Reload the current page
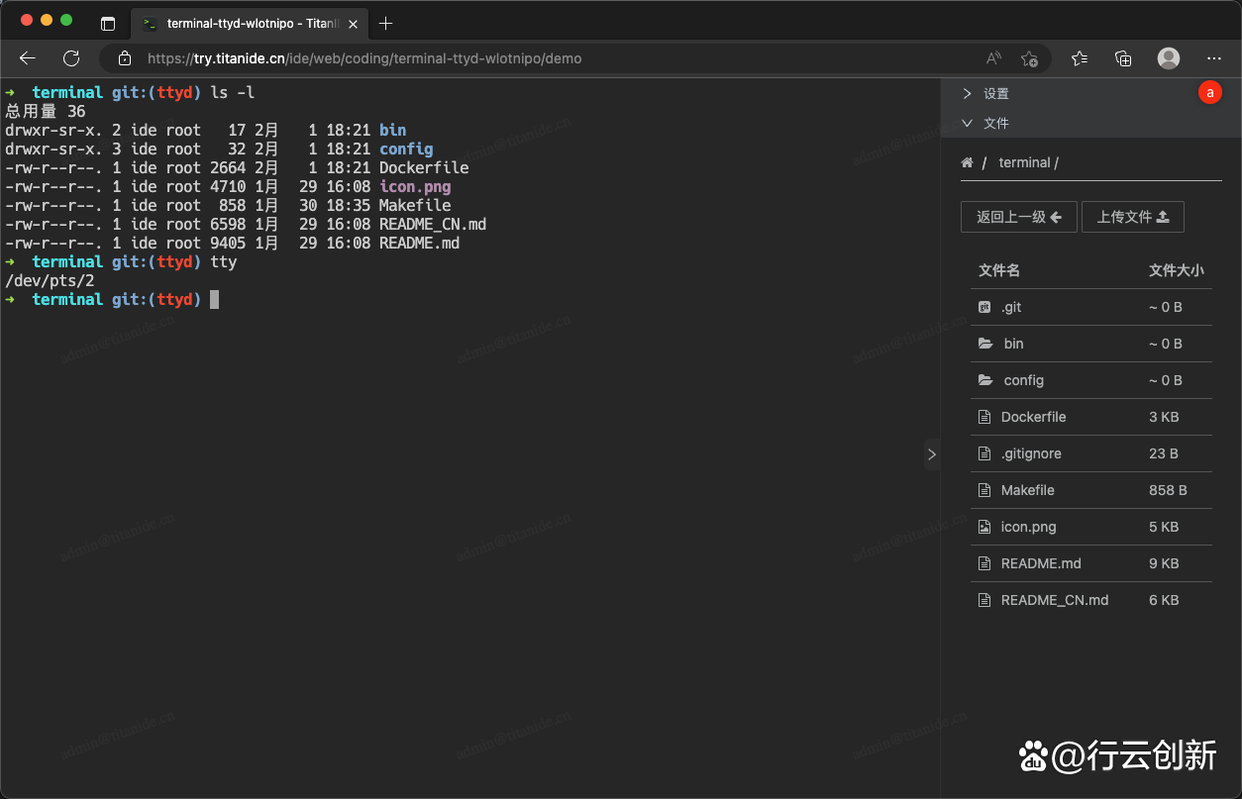The image size is (1242, 799). coord(71,58)
